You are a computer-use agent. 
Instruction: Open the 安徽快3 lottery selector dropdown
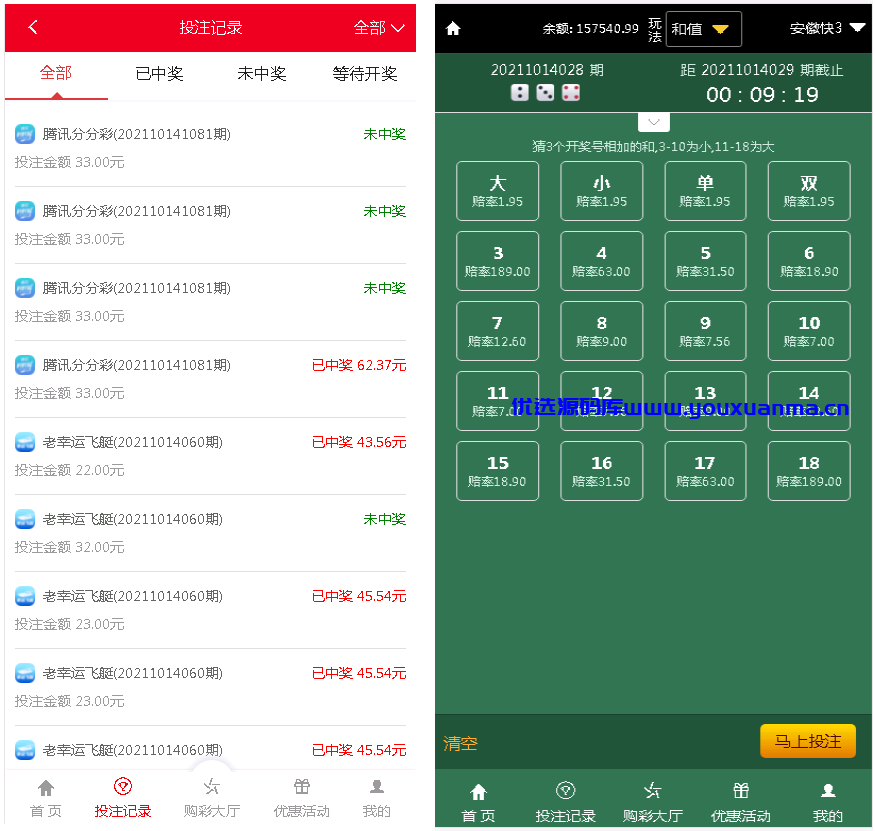(x=827, y=28)
